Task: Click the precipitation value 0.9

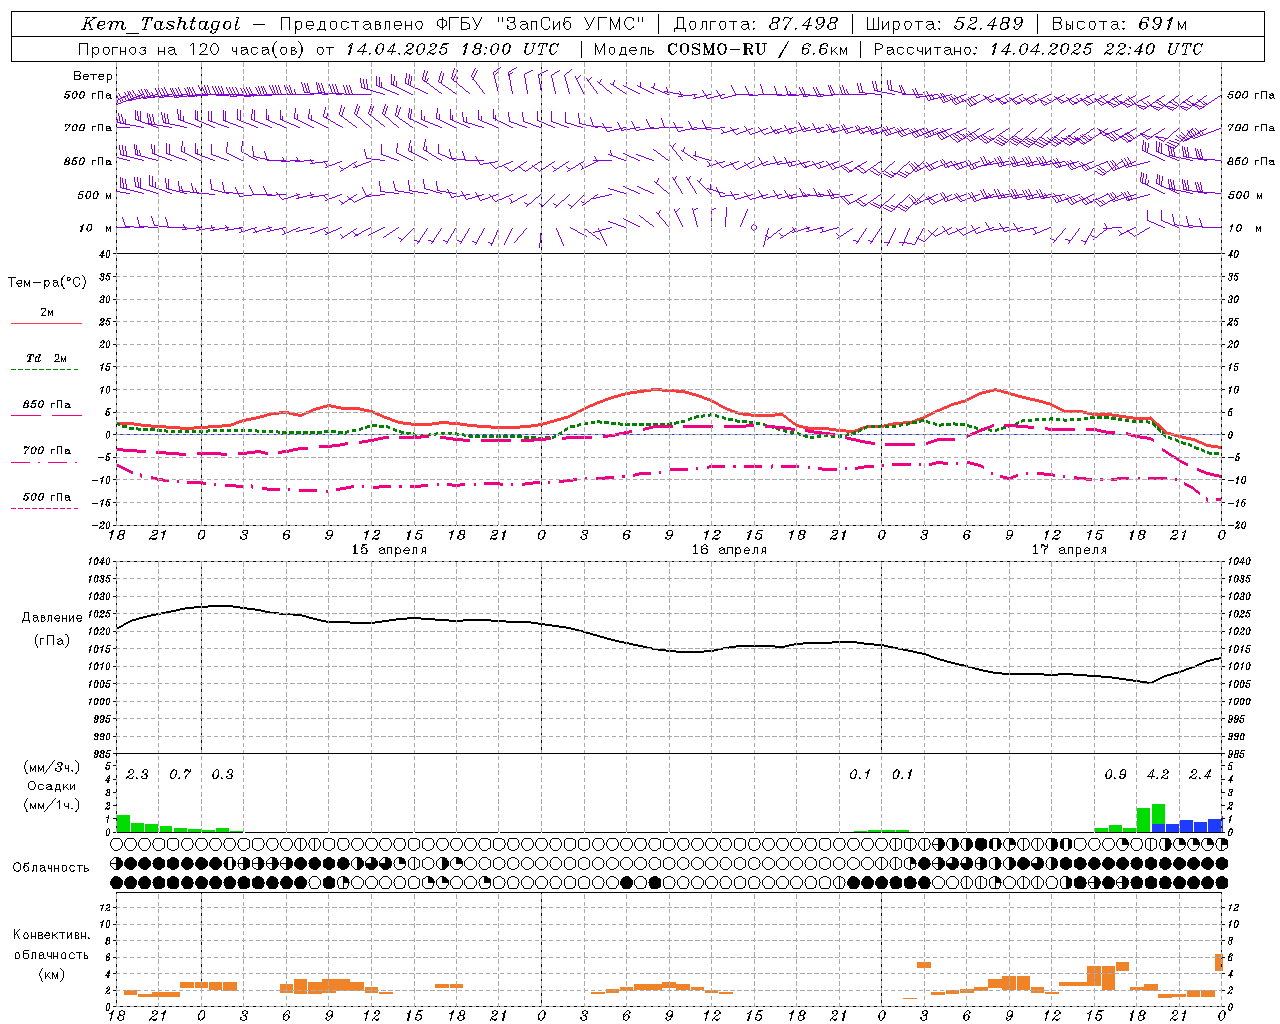Action: (x=1115, y=774)
